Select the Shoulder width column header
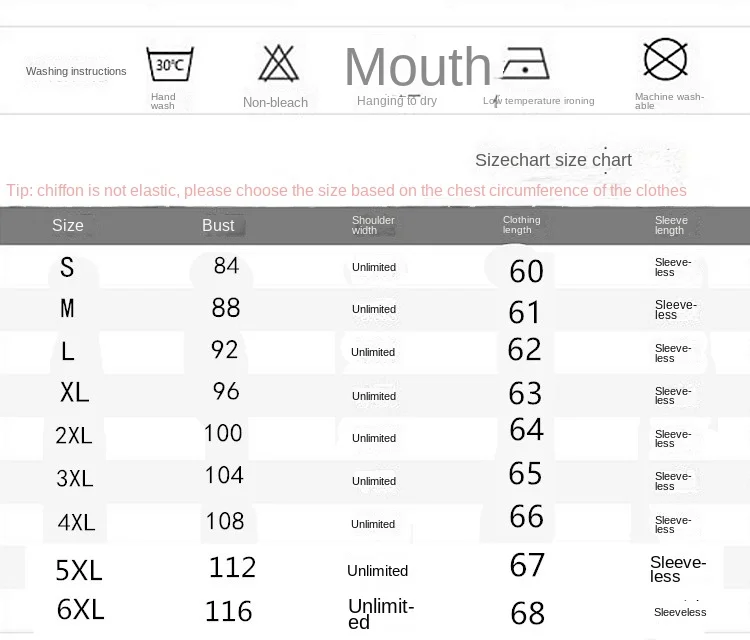The image size is (750, 640). coord(373,225)
